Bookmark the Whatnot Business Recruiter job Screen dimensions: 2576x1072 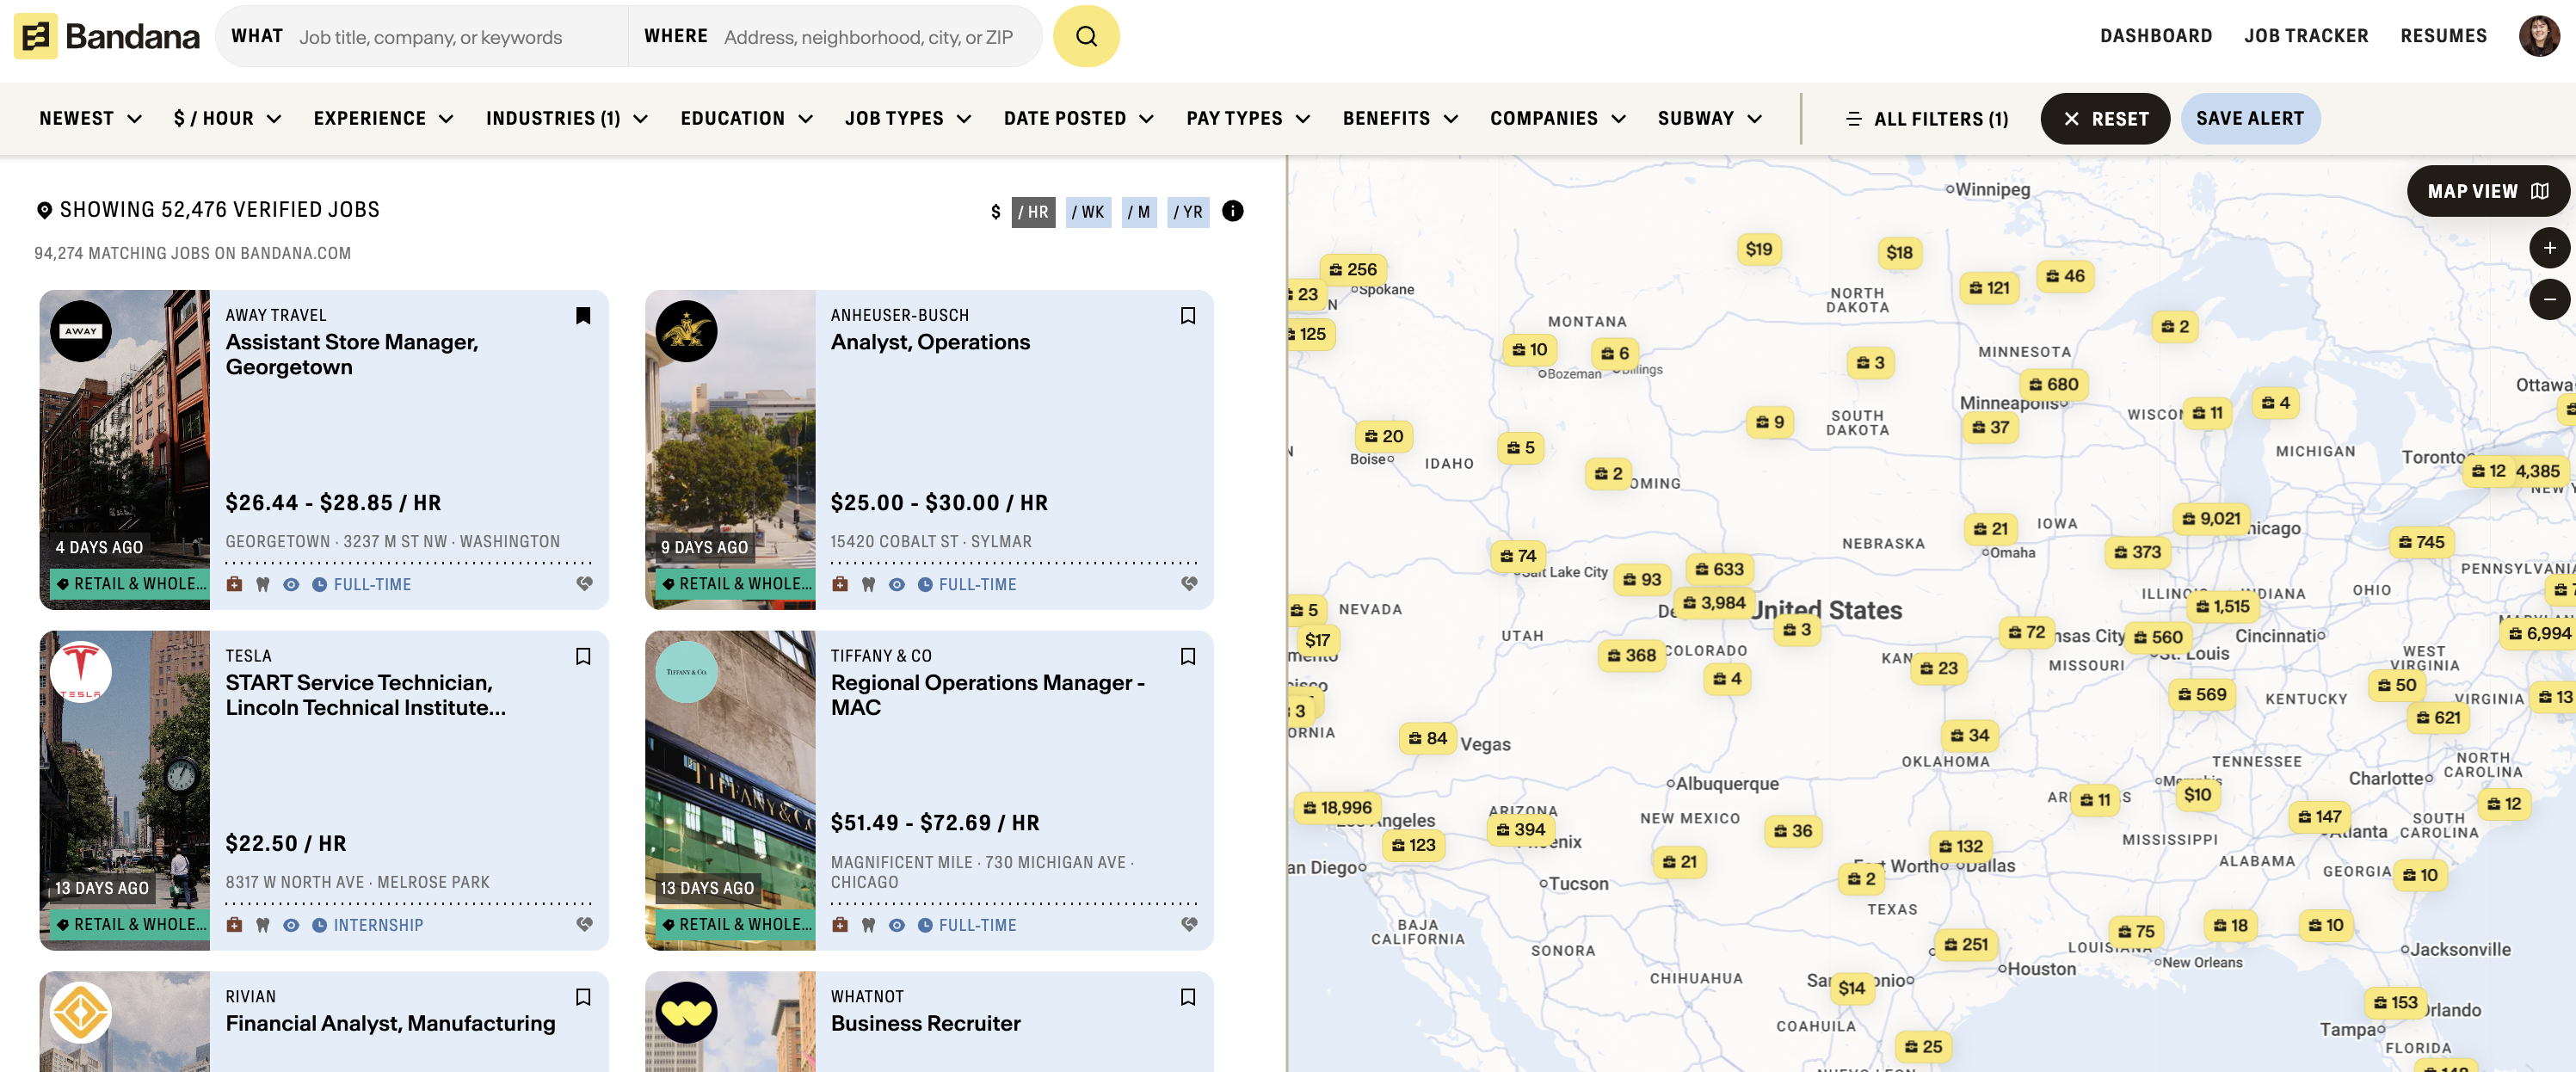(1188, 997)
